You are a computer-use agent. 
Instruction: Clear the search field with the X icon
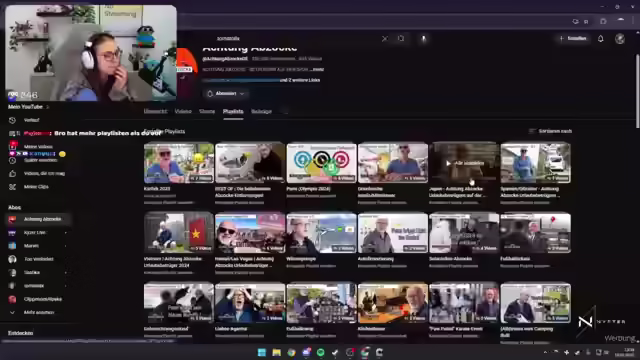[384, 39]
